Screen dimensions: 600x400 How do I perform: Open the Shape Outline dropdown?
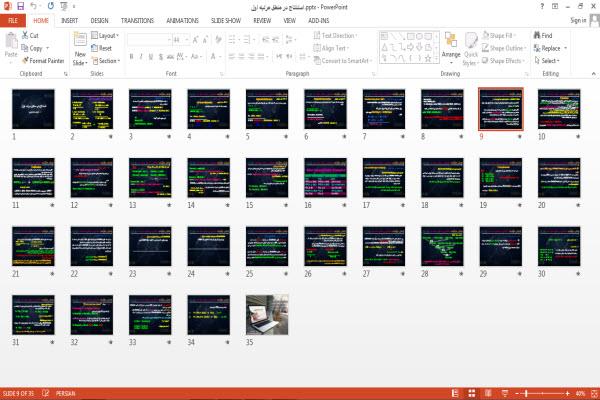point(504,48)
